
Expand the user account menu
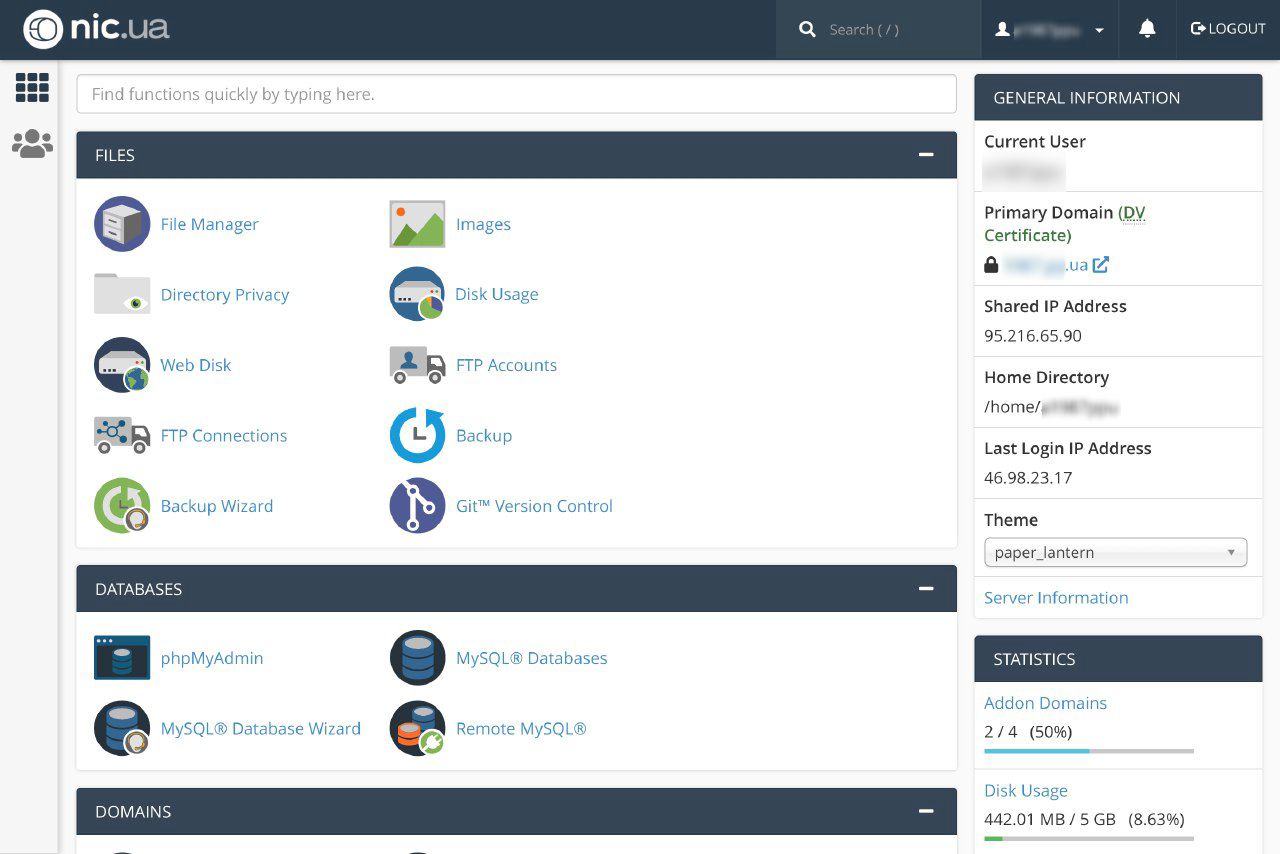coord(1050,30)
